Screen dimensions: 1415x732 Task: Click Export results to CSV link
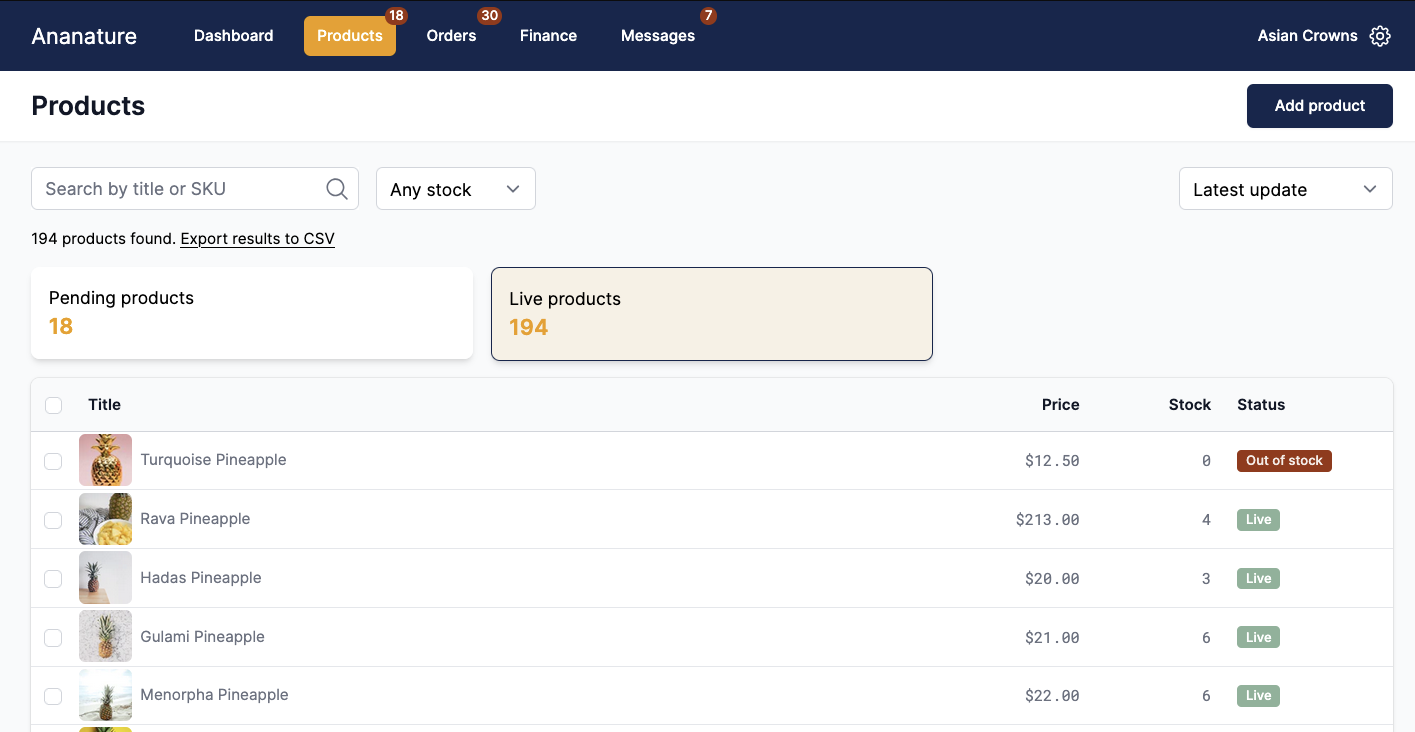pos(258,239)
